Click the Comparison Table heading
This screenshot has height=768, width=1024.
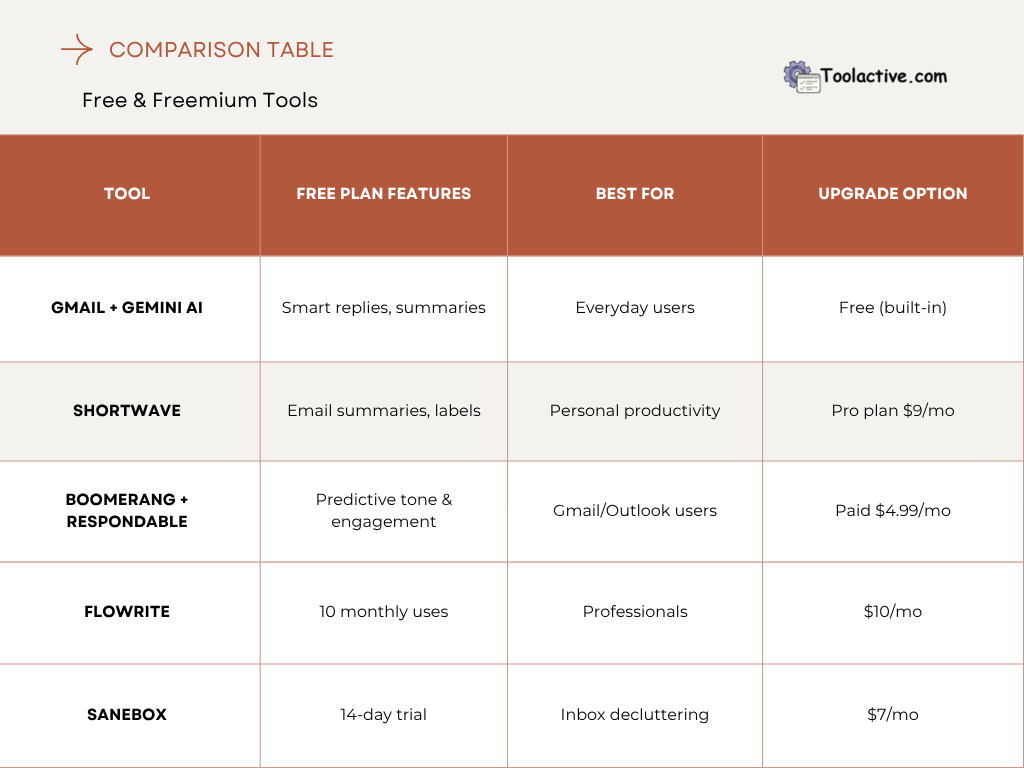pos(221,49)
